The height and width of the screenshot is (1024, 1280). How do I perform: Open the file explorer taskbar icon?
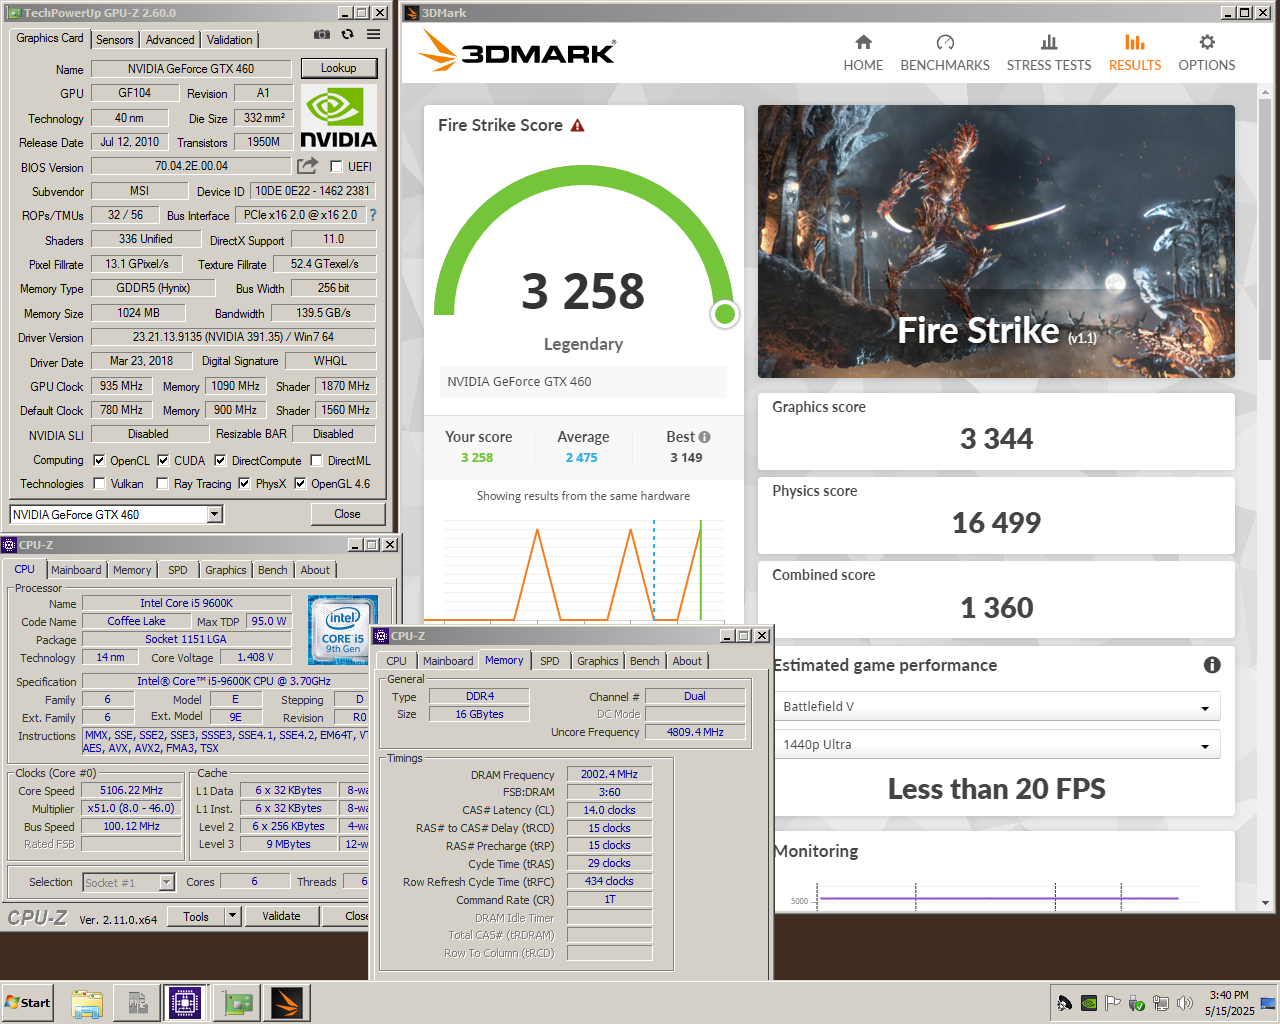pos(87,1003)
